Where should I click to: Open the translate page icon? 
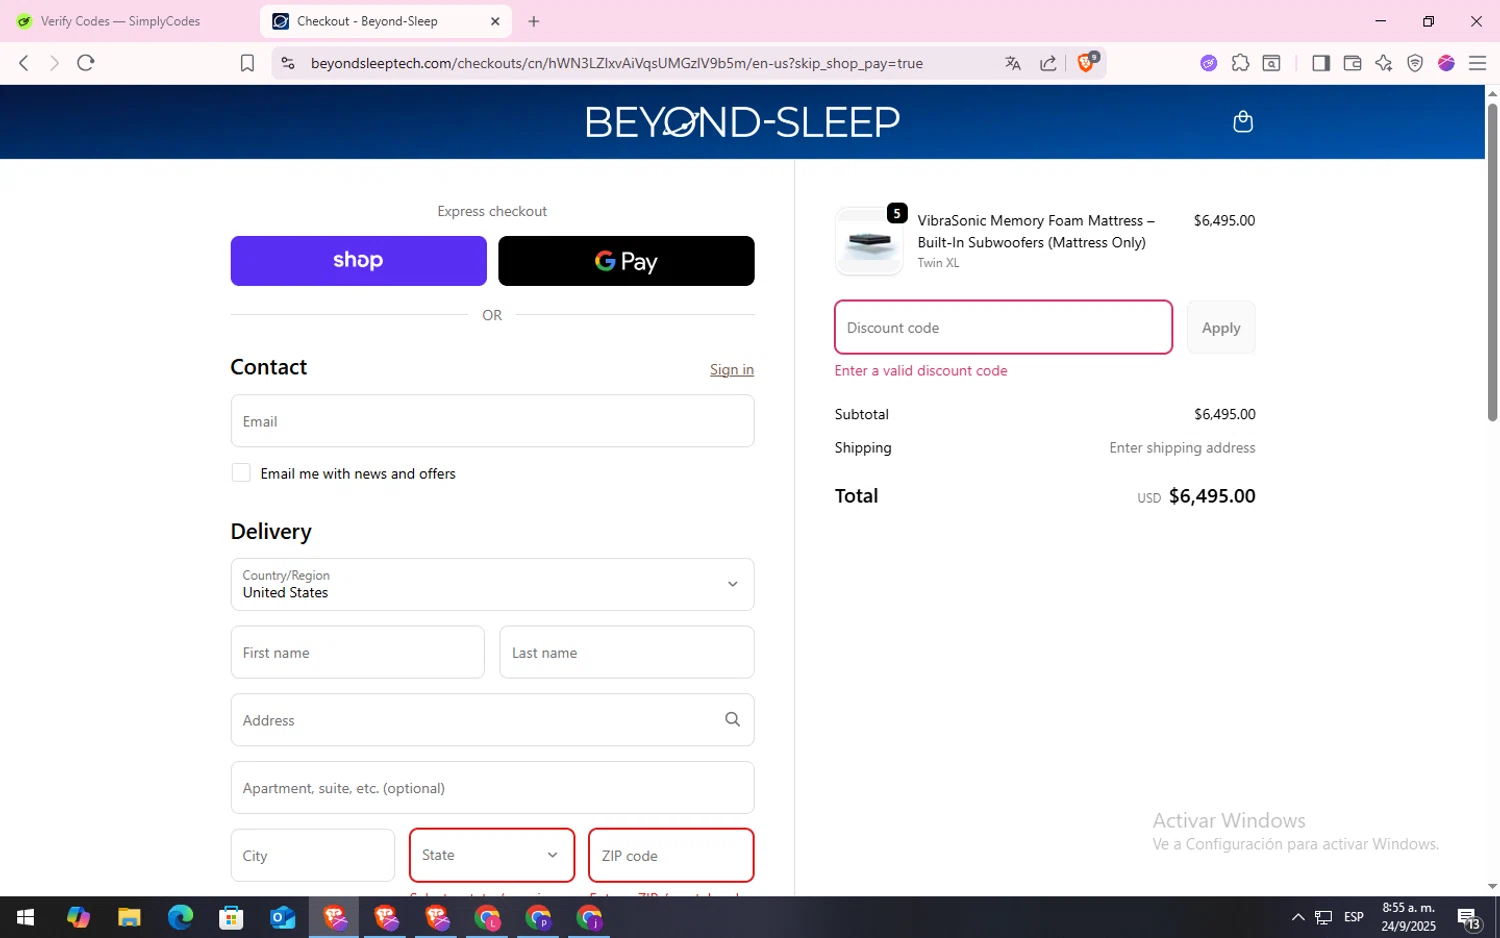pyautogui.click(x=1013, y=63)
